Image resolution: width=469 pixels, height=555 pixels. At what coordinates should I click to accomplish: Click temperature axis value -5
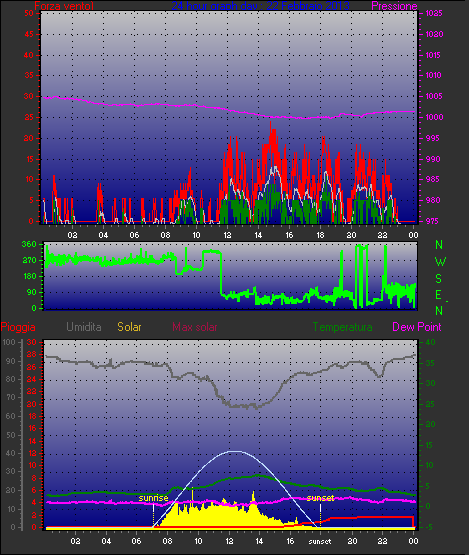pos(429,527)
